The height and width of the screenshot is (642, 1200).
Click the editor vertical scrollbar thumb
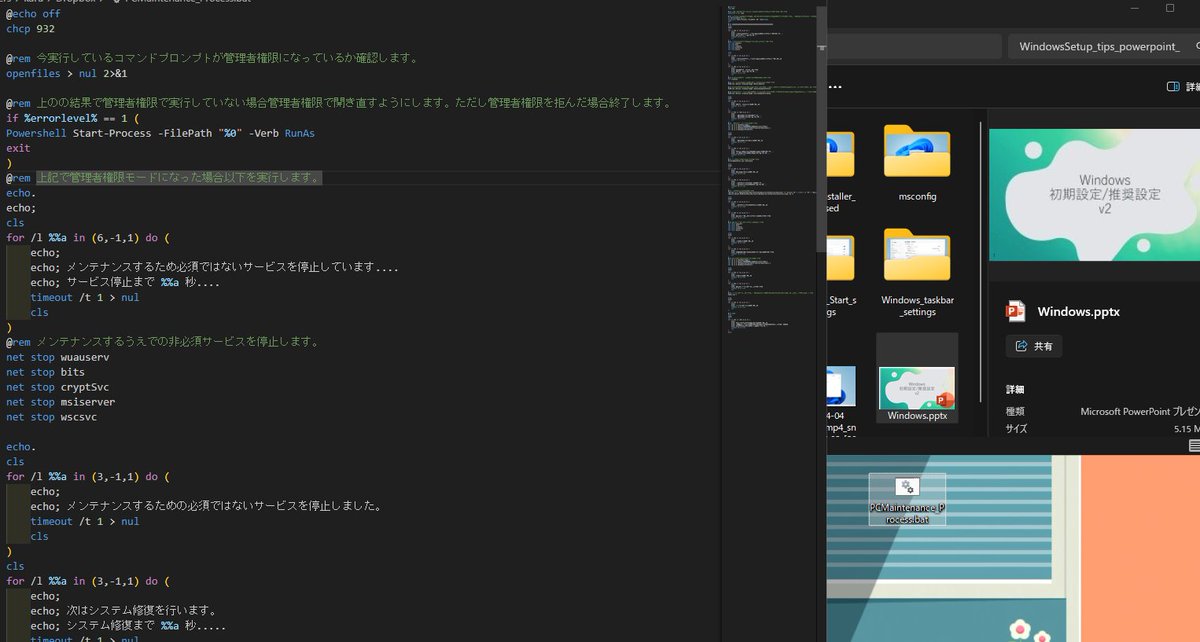(822, 128)
